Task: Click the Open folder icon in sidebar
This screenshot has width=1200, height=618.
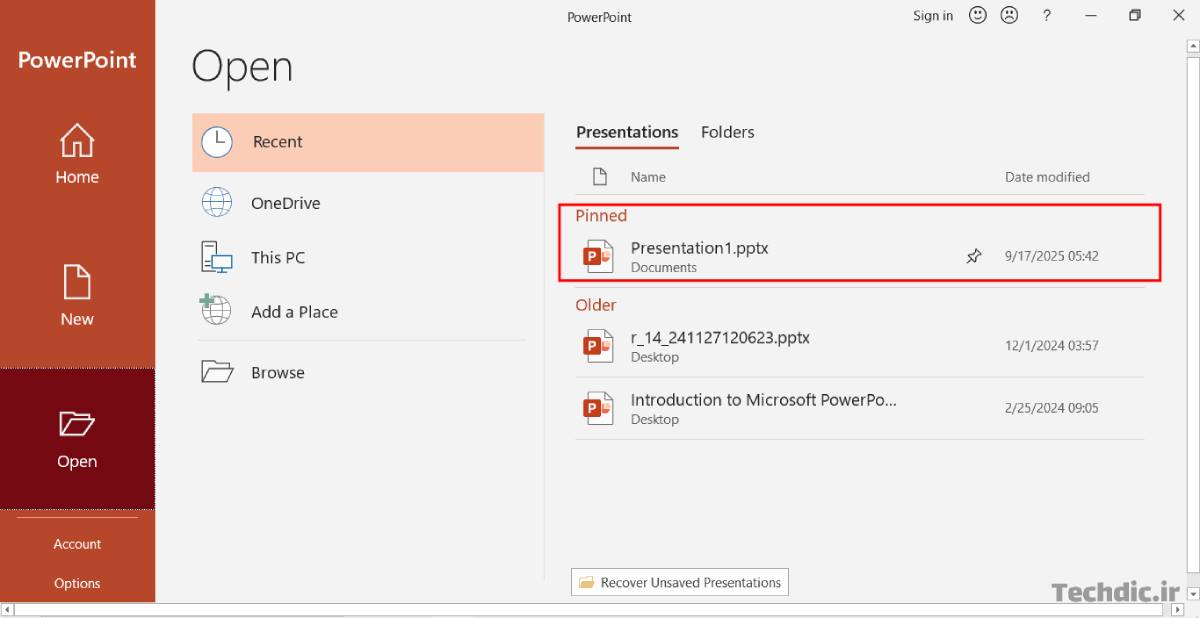Action: click(x=77, y=424)
